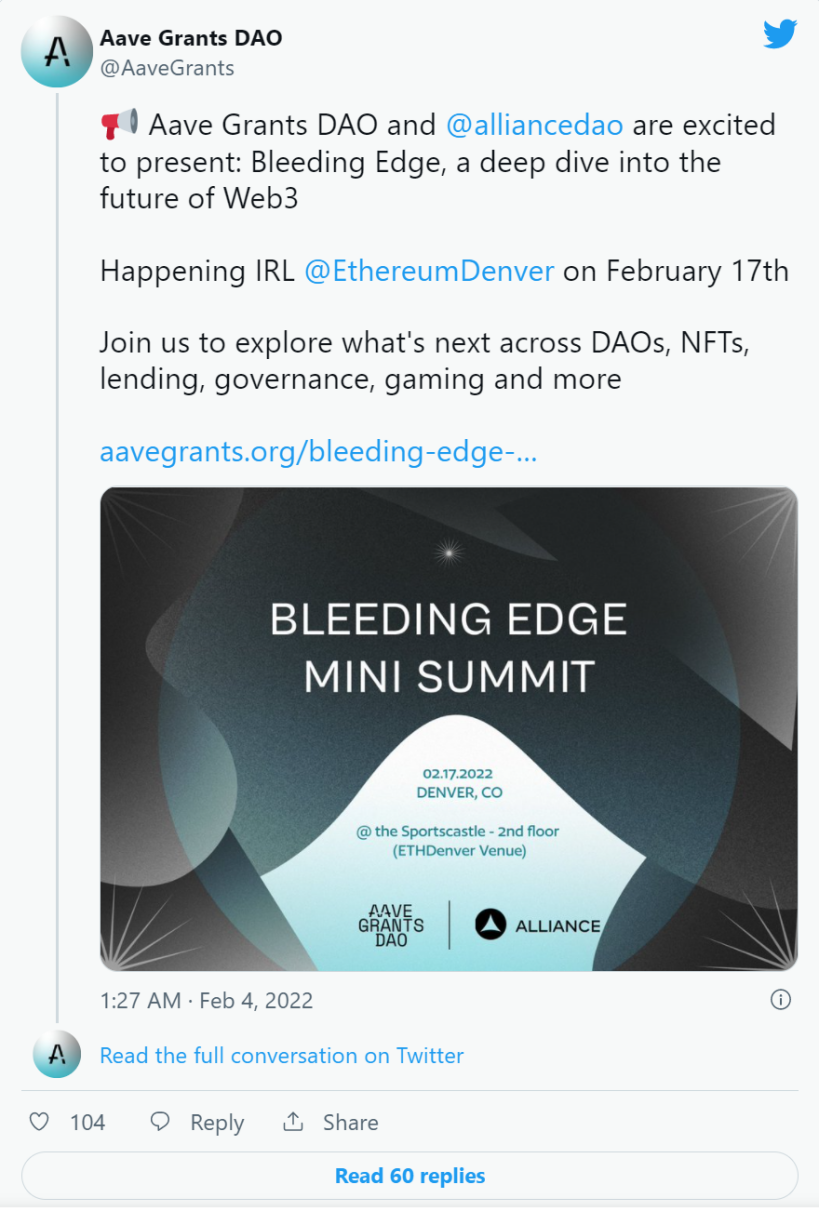
Task: Click the share upload icon
Action: [293, 1122]
